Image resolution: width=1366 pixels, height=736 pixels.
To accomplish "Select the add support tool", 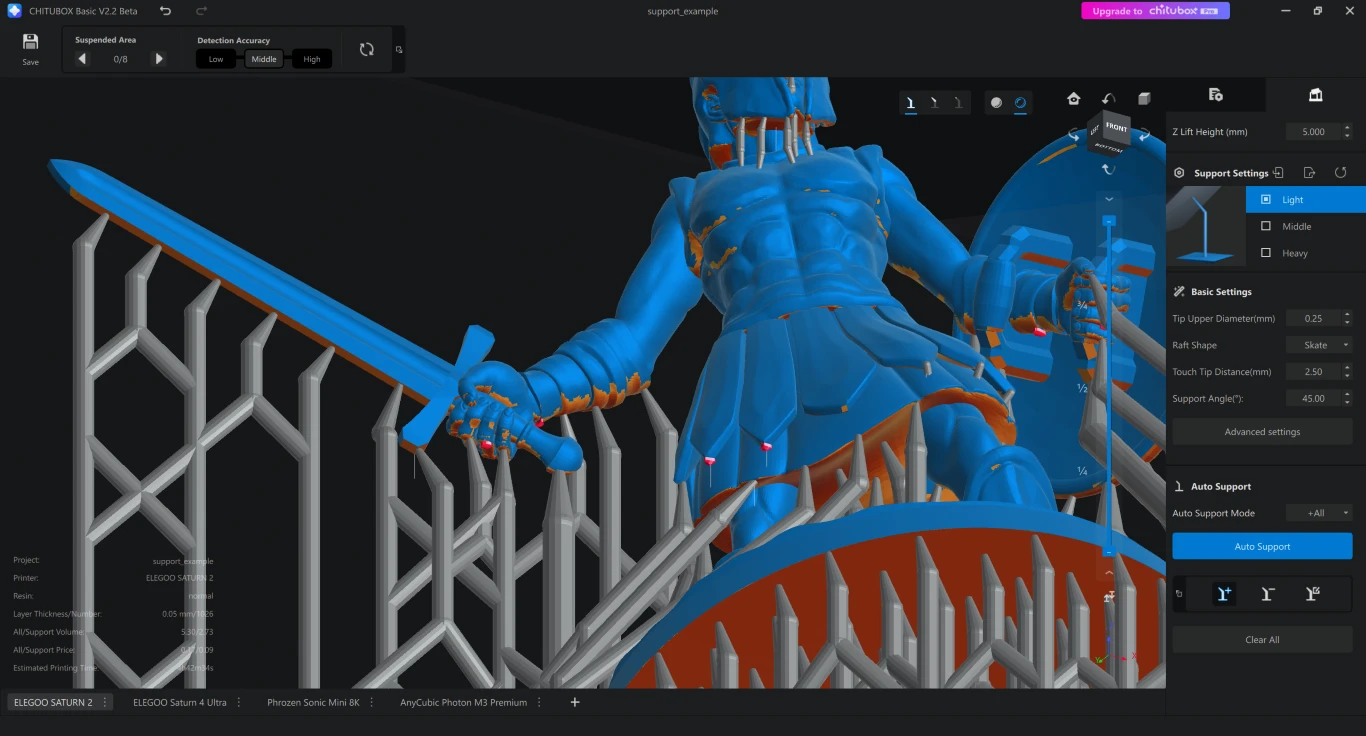I will click(1224, 594).
